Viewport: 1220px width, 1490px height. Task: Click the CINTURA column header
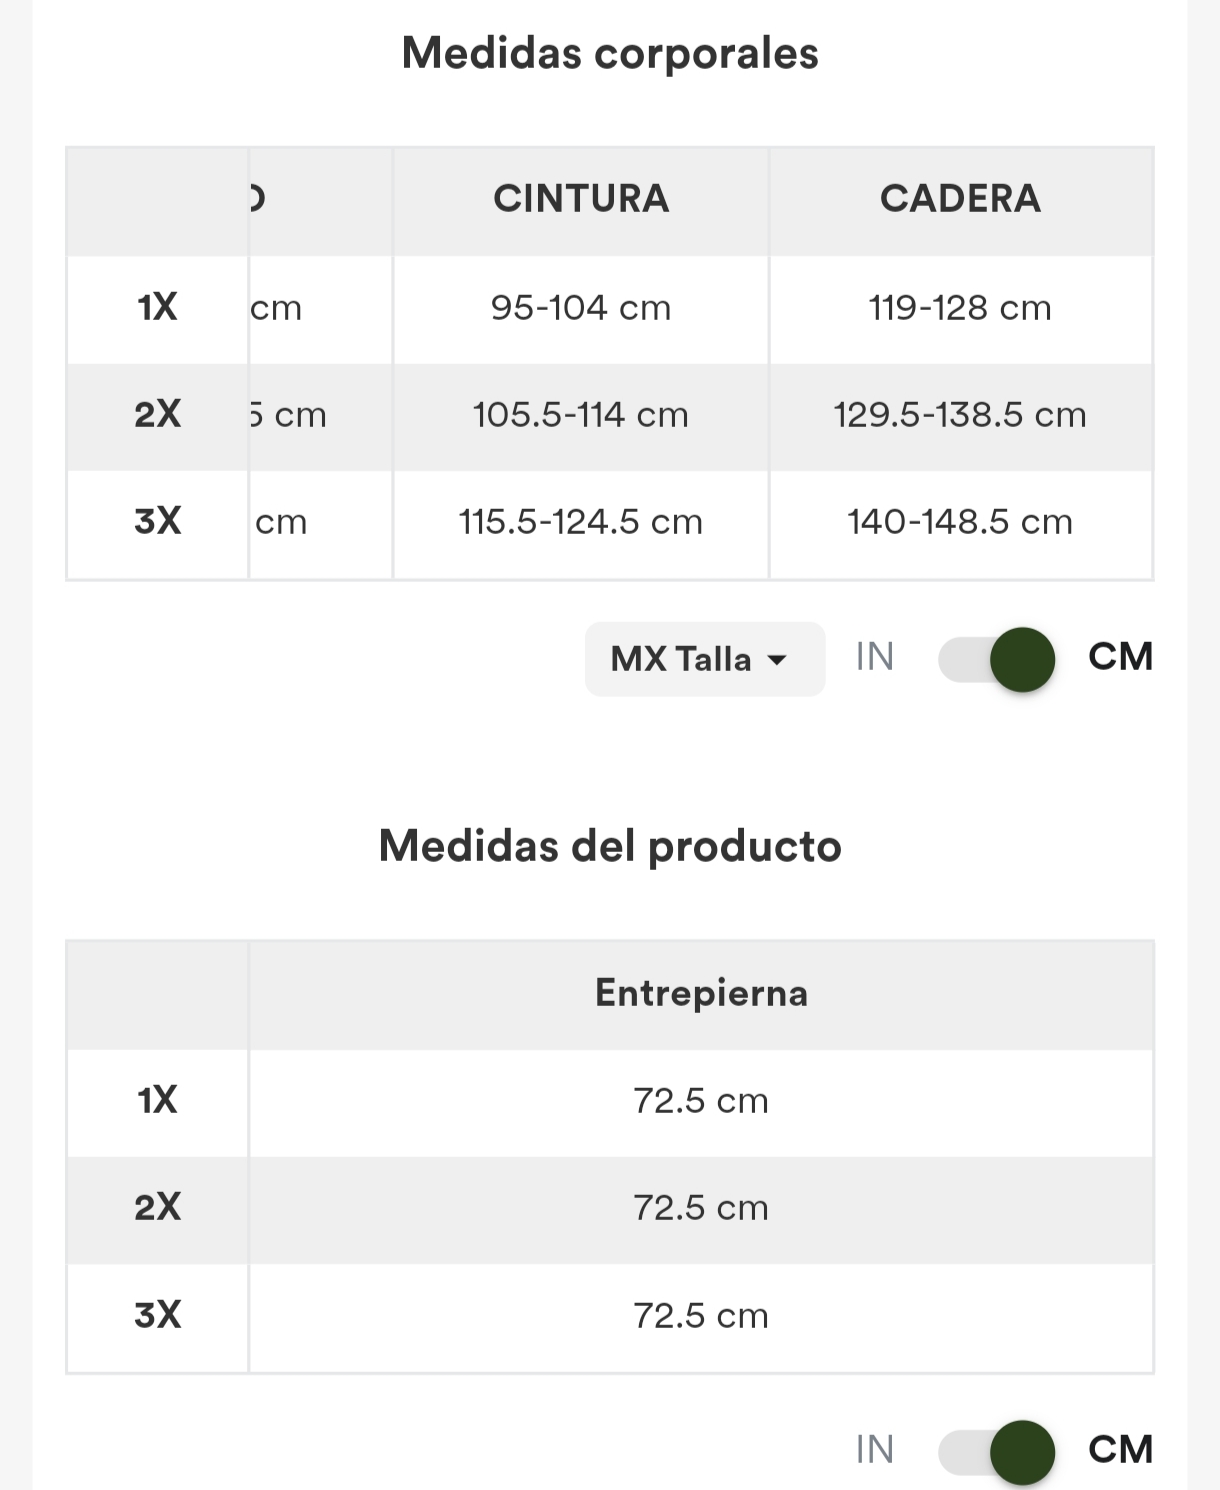[x=581, y=199]
